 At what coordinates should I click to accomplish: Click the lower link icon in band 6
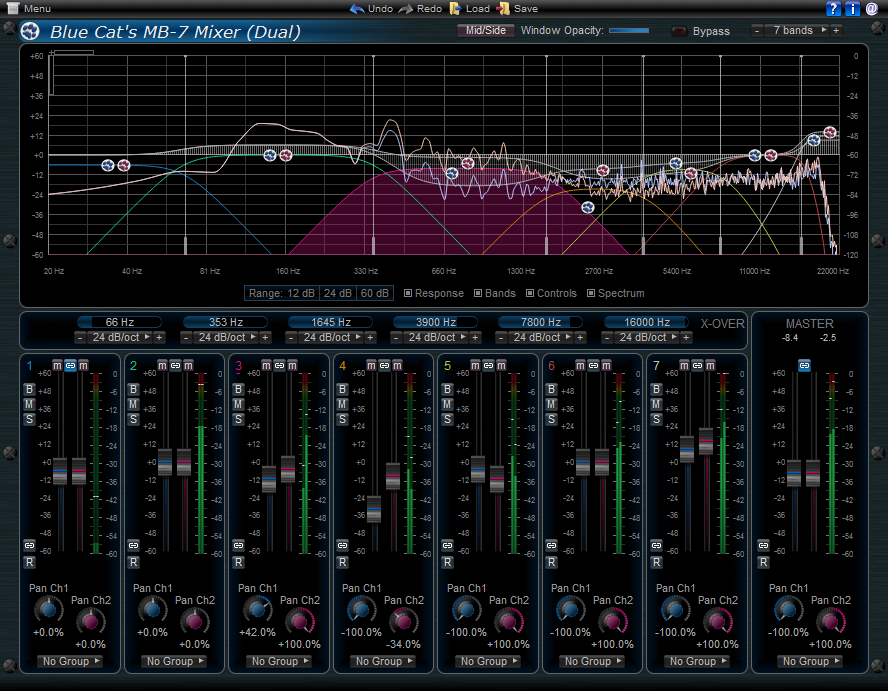point(552,545)
